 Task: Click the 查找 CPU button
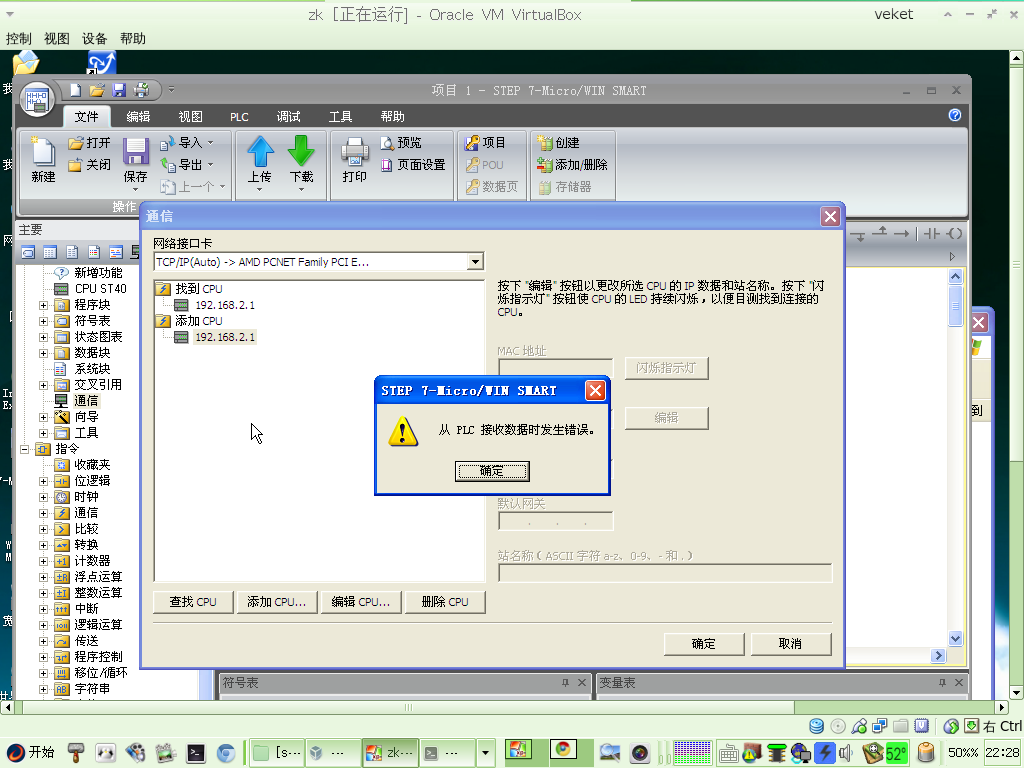[x=193, y=601]
